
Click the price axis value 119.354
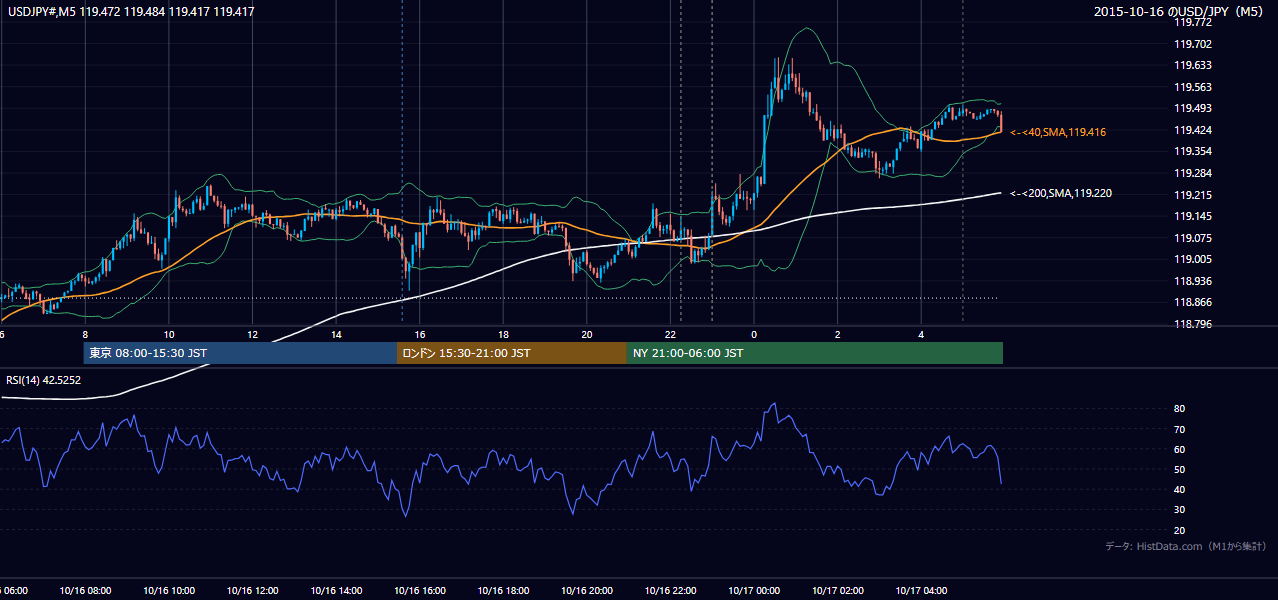coord(1192,151)
